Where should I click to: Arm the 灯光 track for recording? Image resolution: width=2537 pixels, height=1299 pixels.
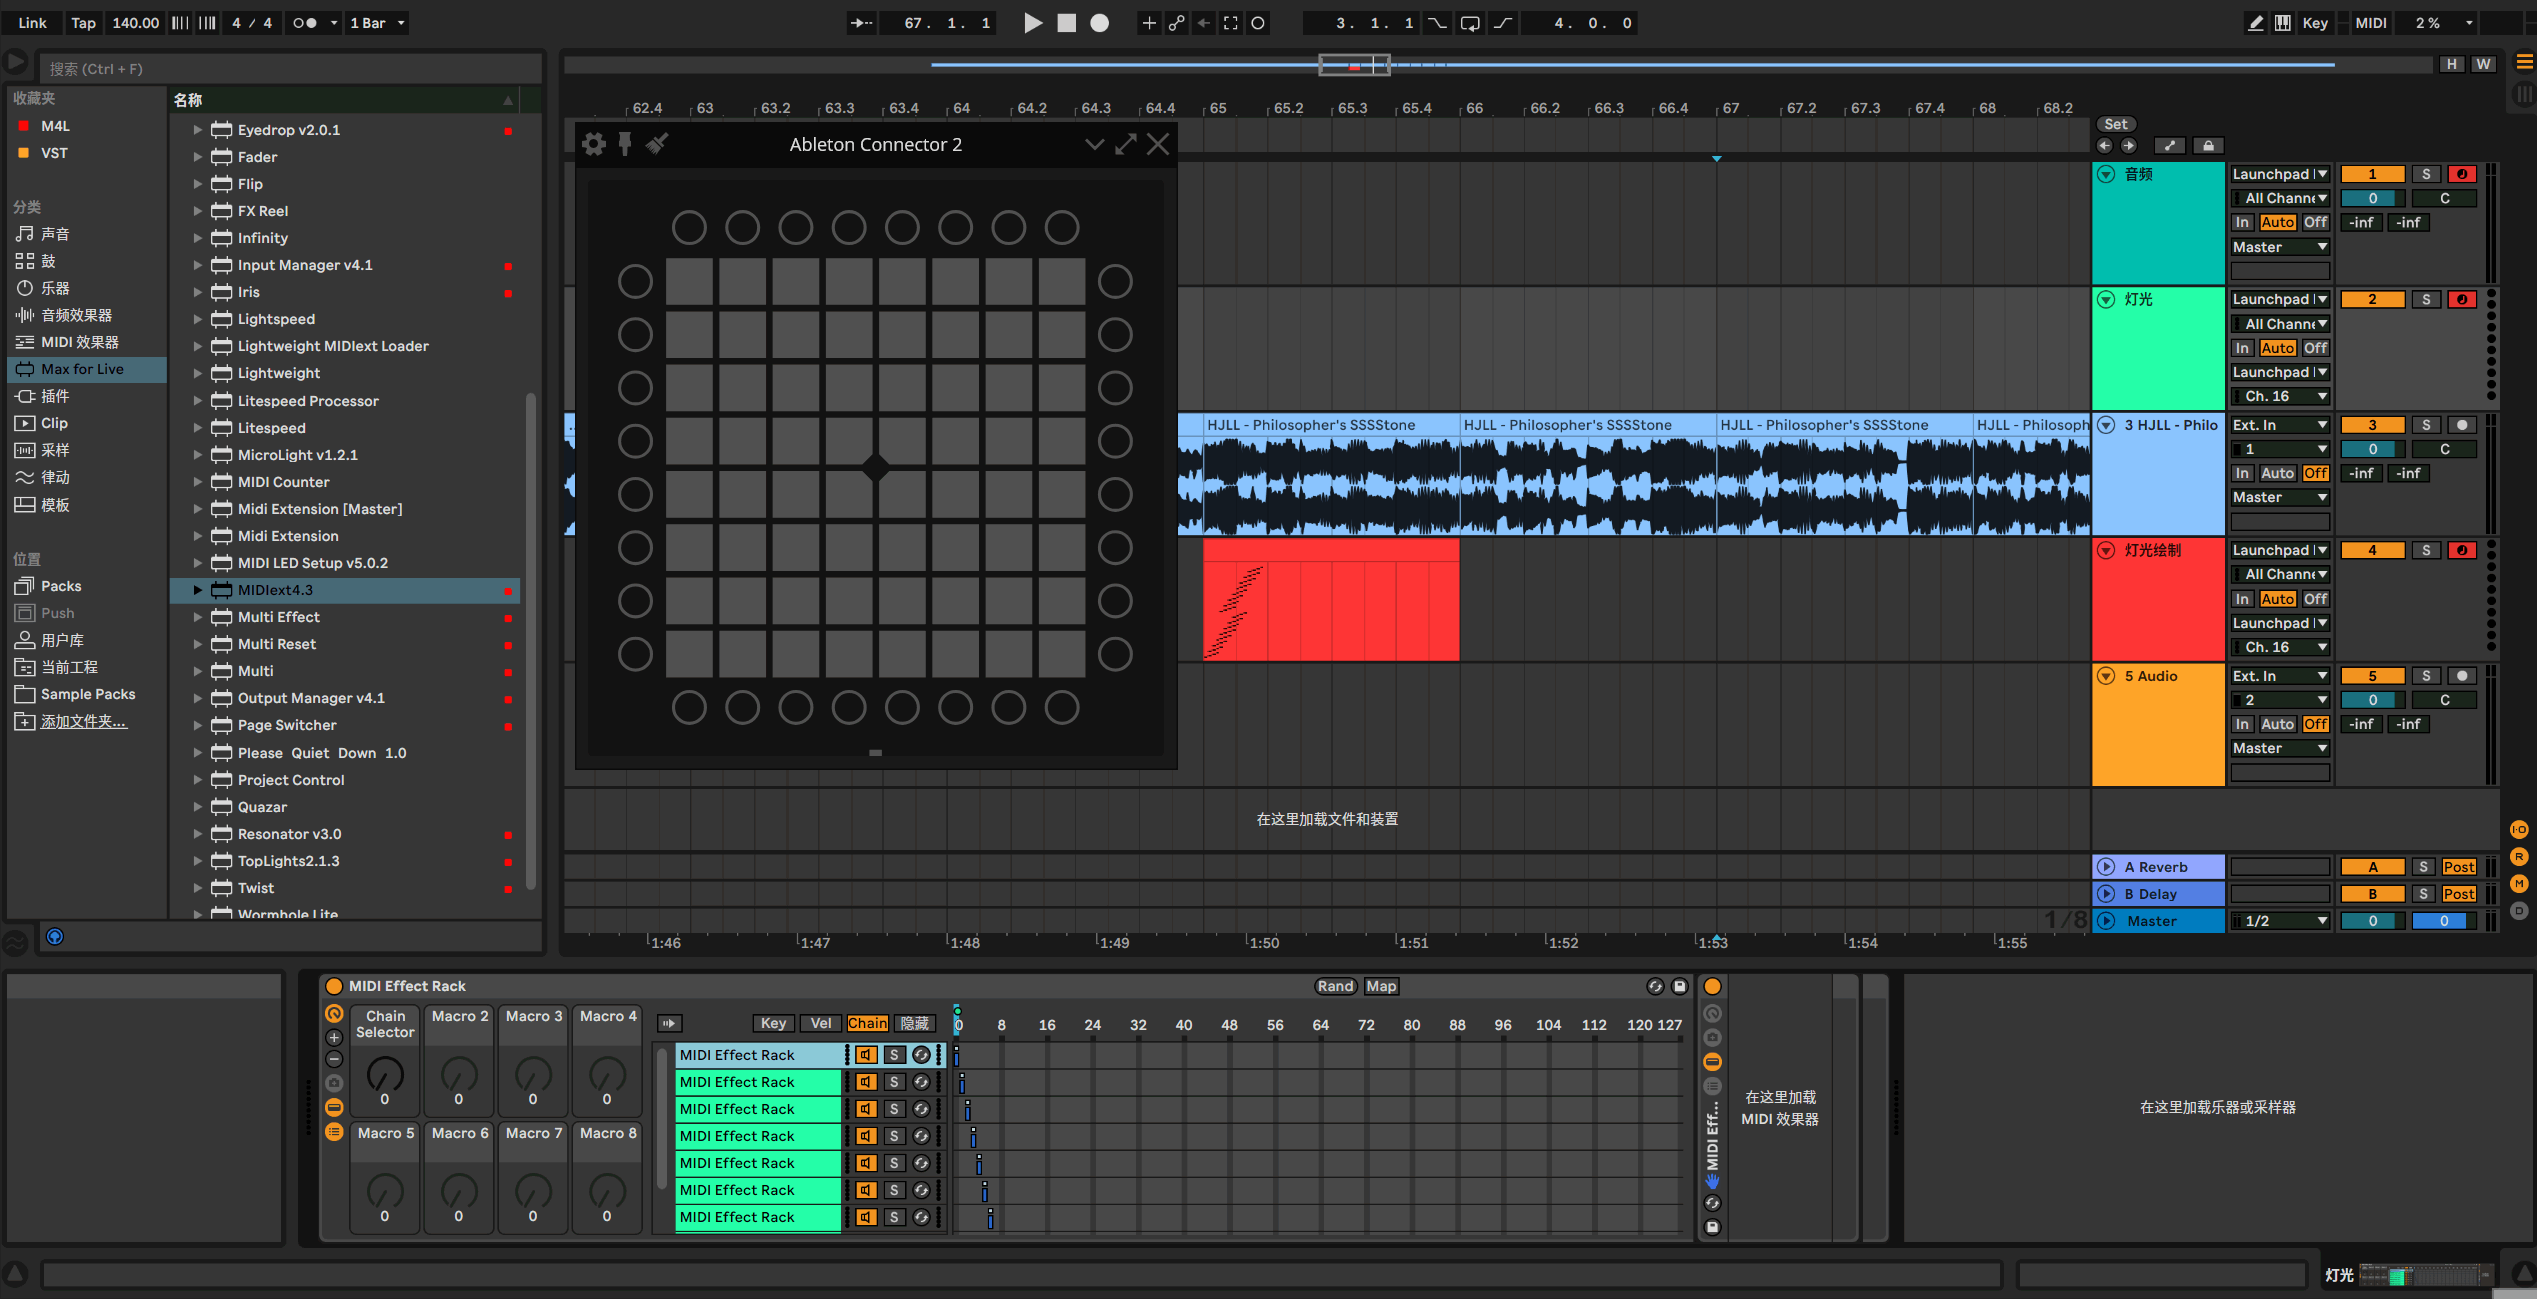2461,299
